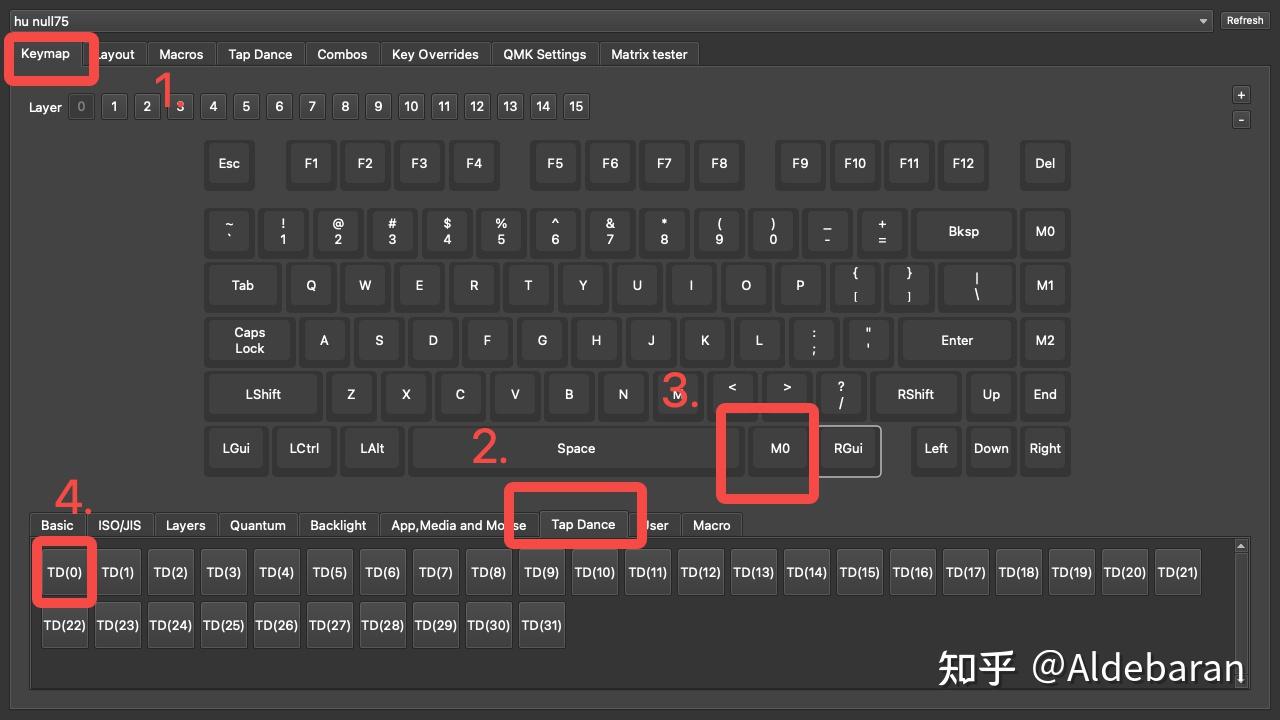Open the Key Overrides tab
Screen dimensions: 1280x720
(435, 54)
